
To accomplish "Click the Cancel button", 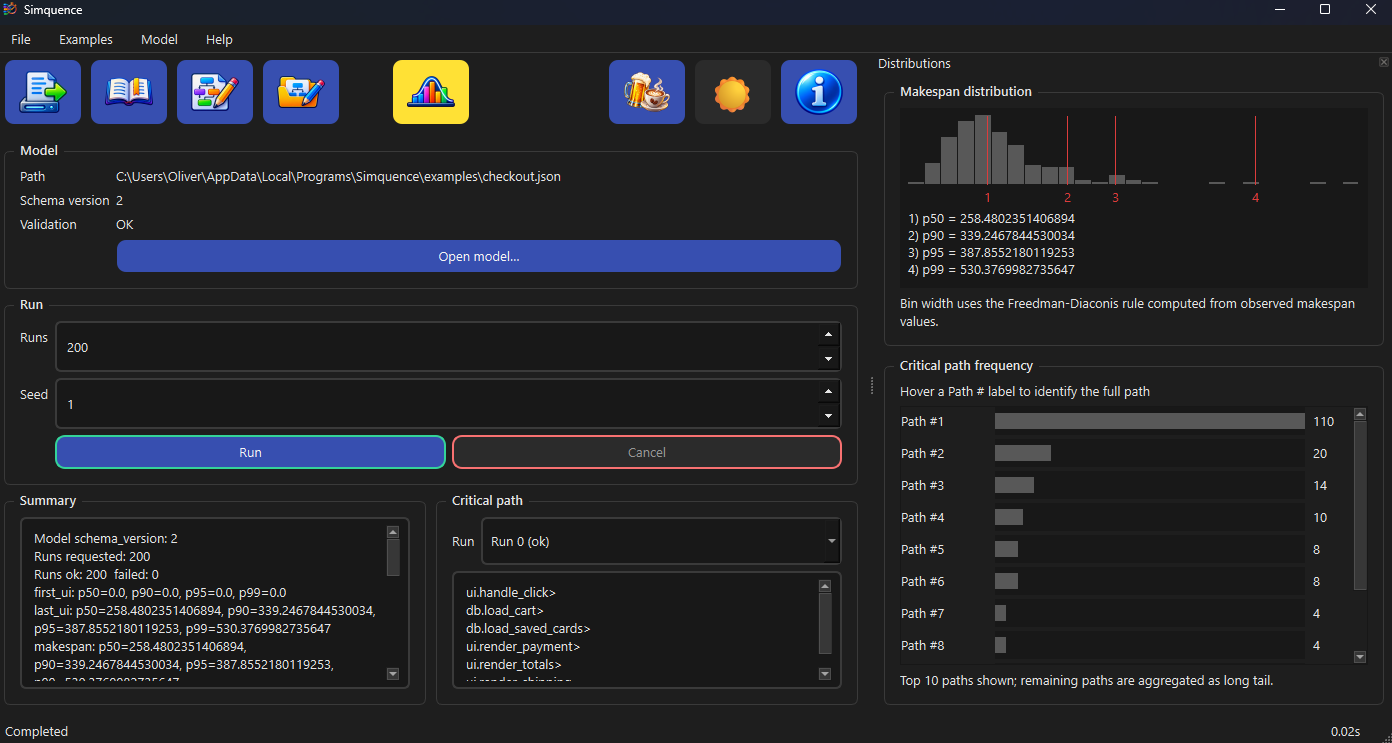I will pyautogui.click(x=647, y=452).
